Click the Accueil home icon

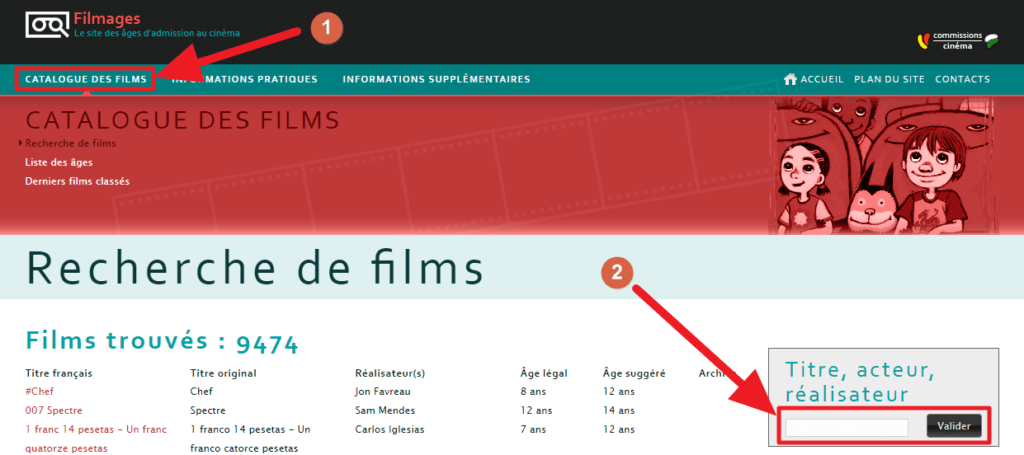(x=791, y=79)
